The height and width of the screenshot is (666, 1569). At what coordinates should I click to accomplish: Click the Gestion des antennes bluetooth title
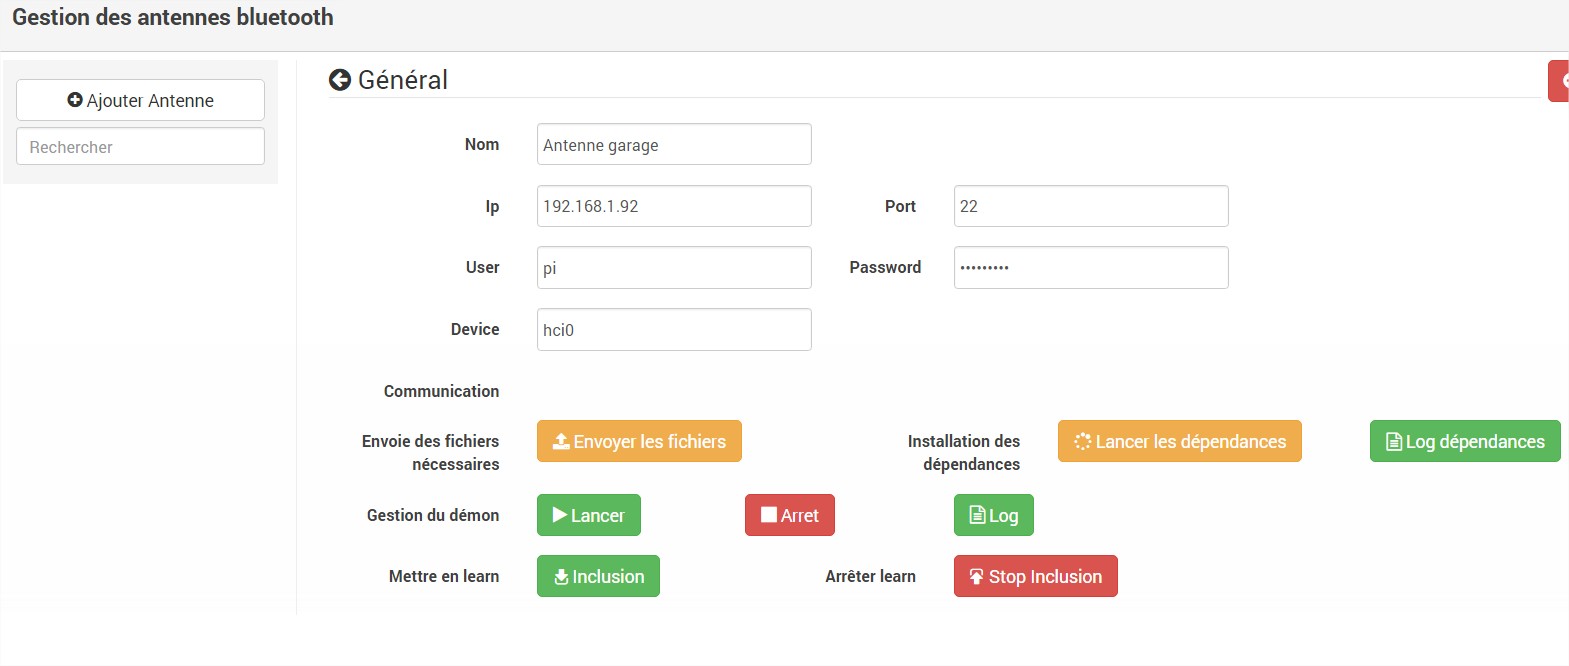[x=173, y=17]
